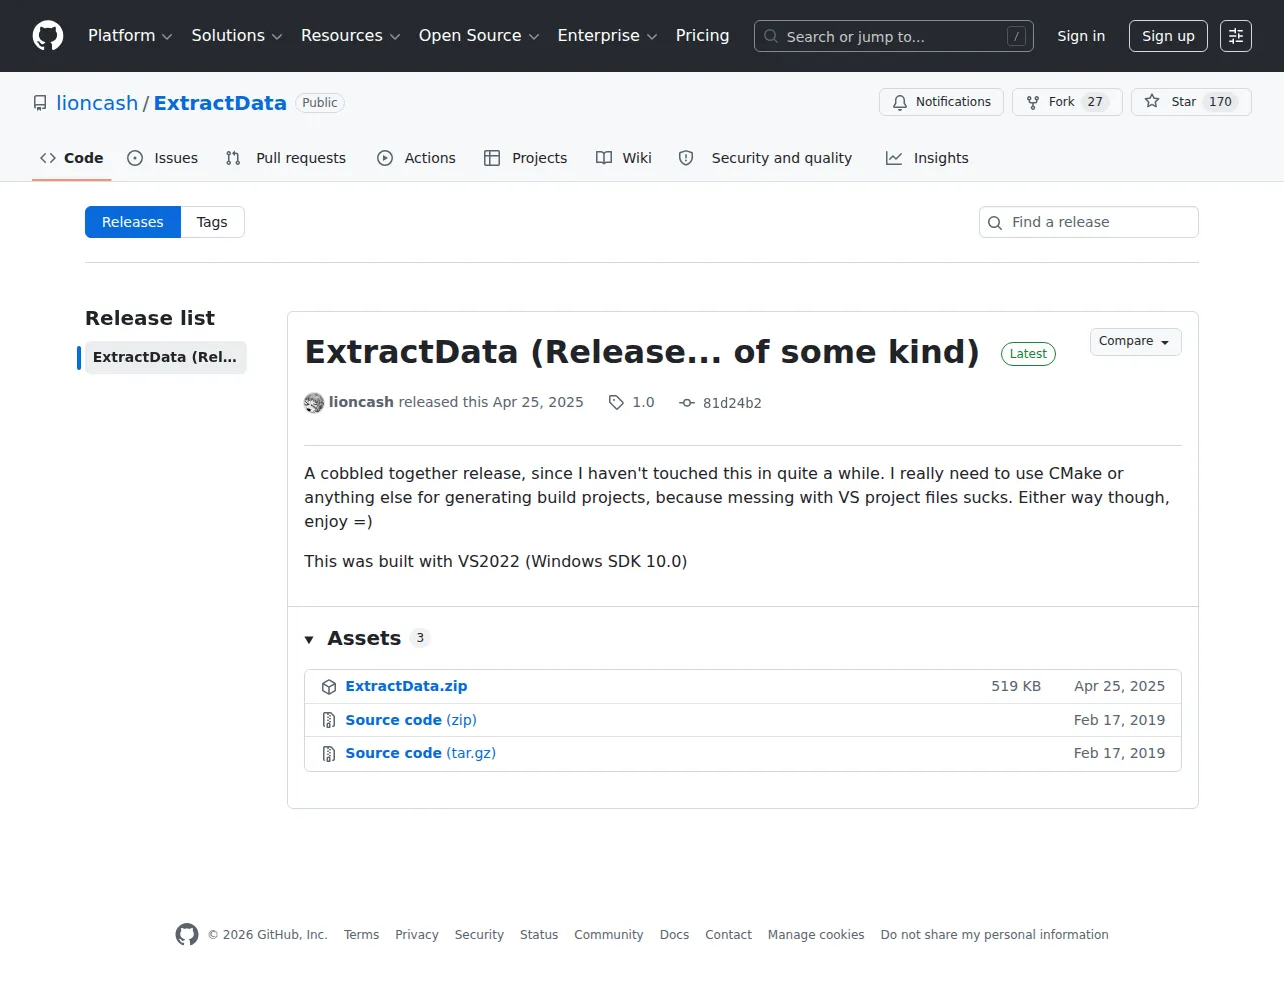Download ExtractData.zip asset
Viewport: 1284px width, 988px height.
click(x=406, y=686)
